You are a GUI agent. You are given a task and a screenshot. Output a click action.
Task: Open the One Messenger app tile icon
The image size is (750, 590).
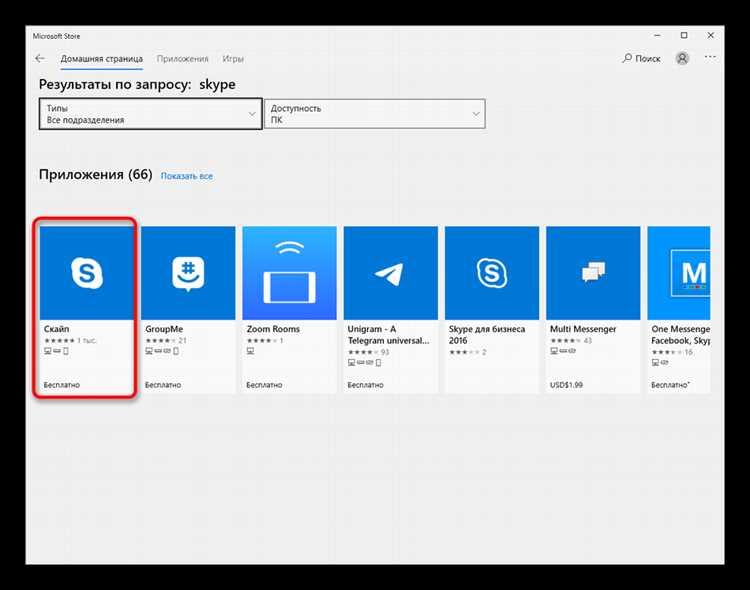click(679, 273)
